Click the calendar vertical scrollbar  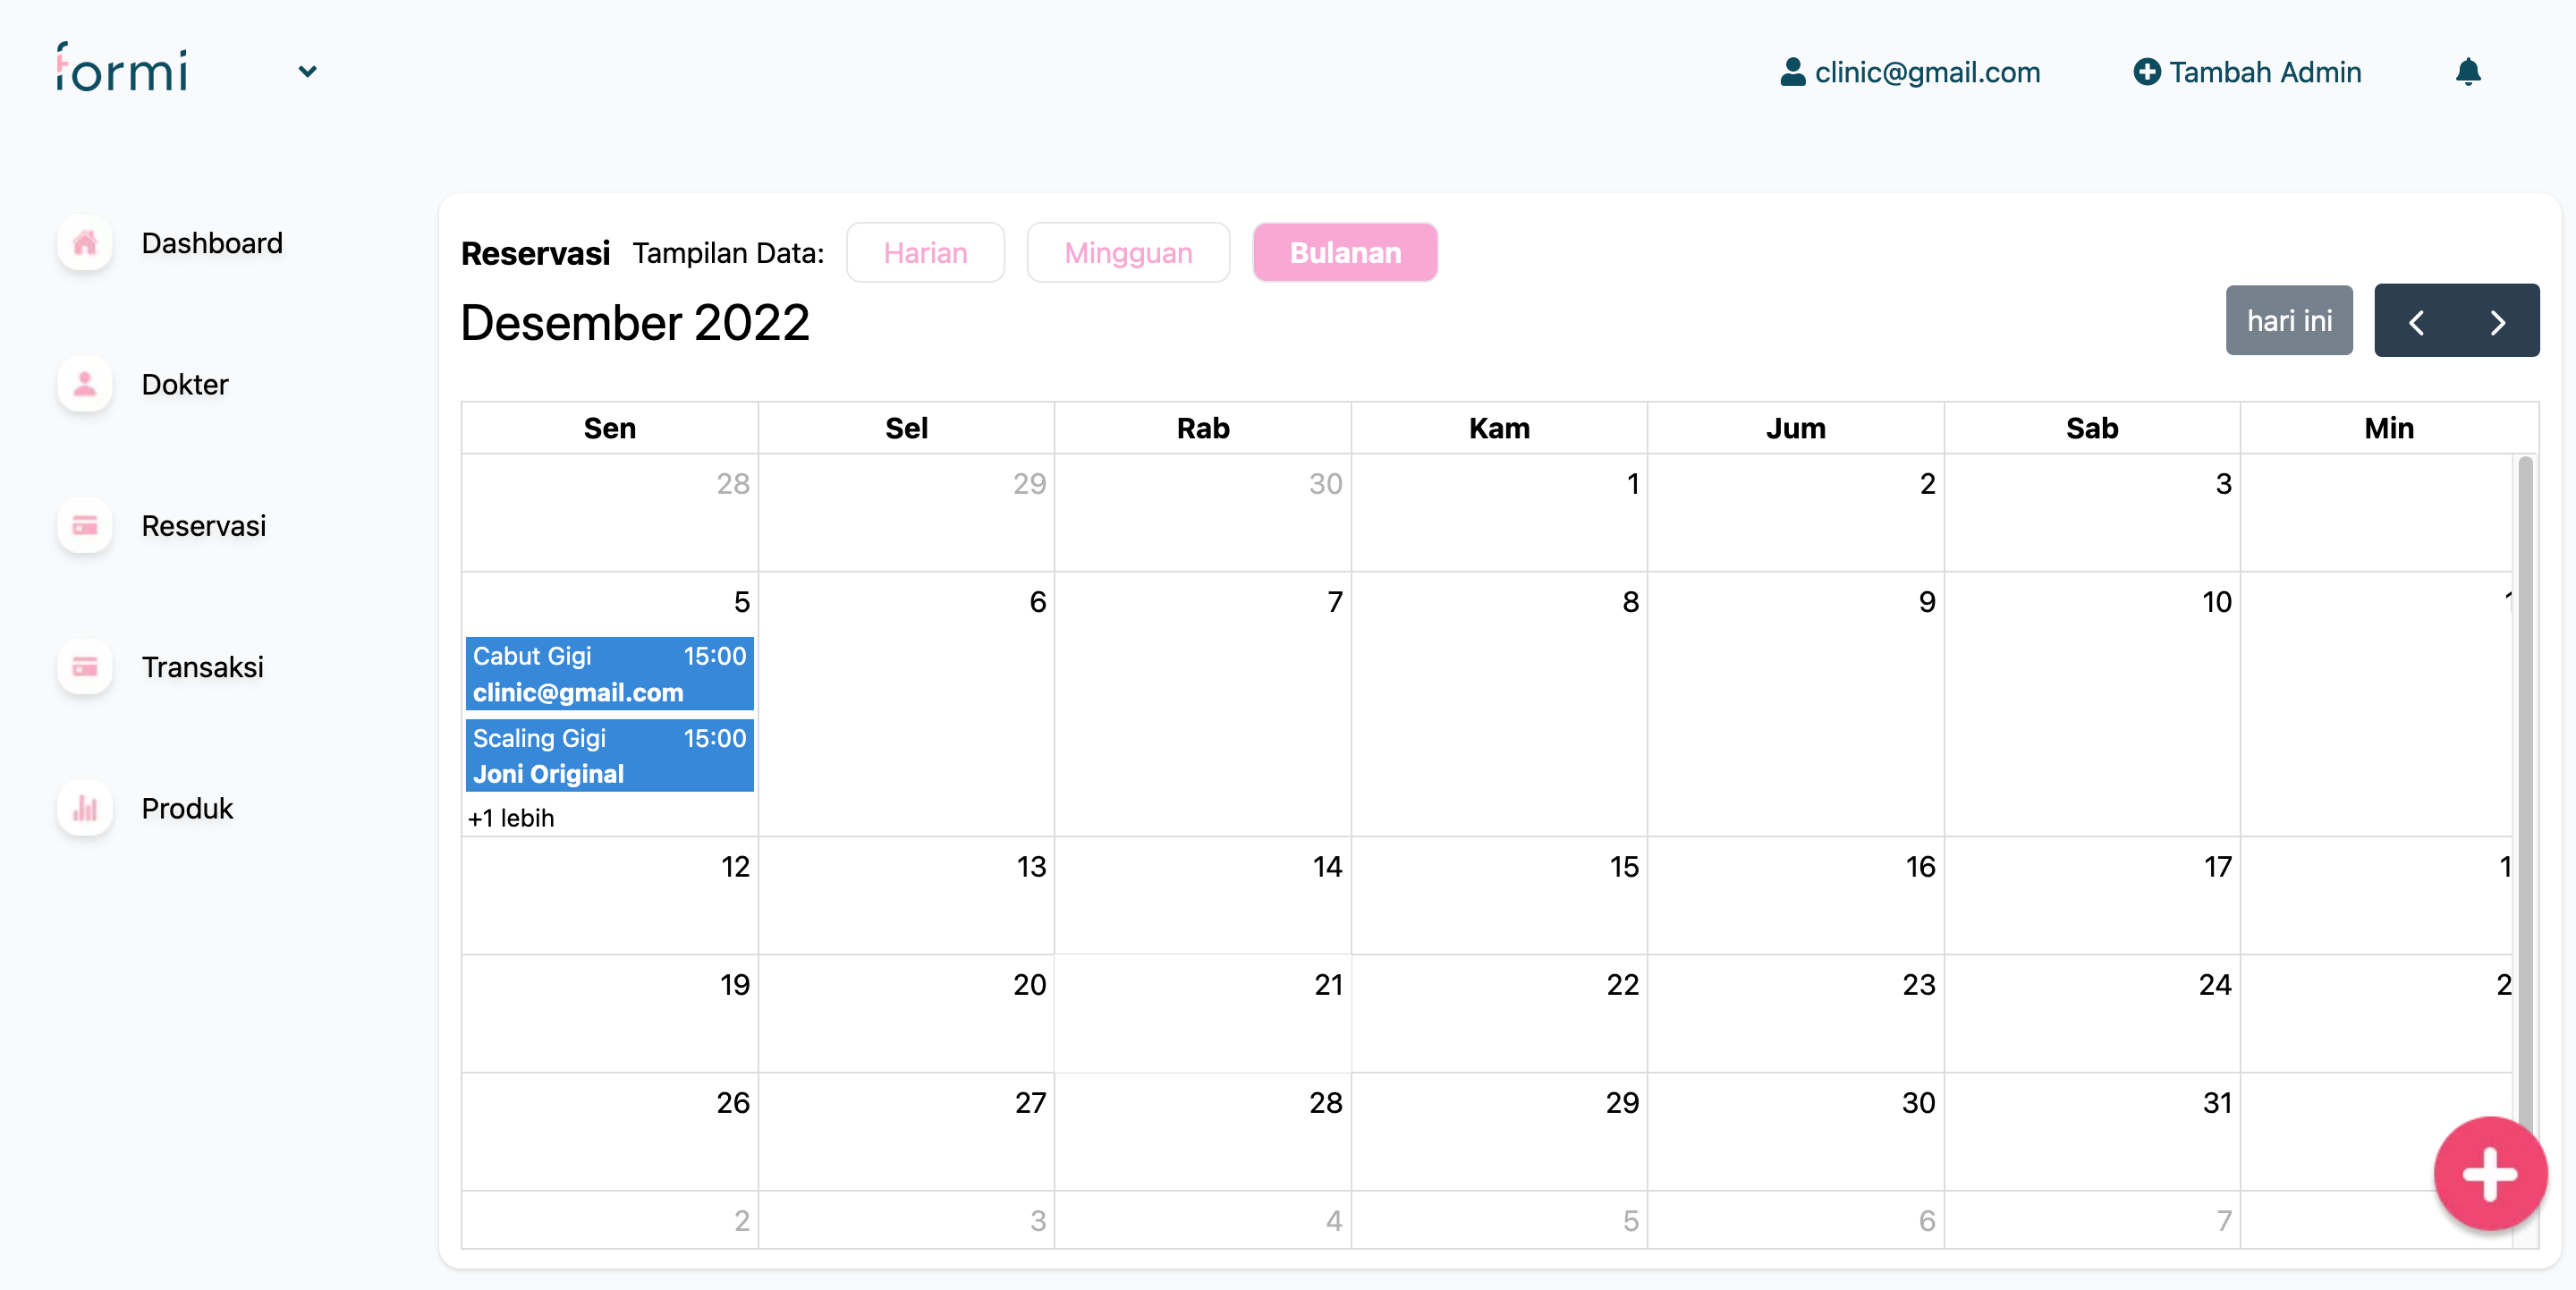tap(2524, 780)
